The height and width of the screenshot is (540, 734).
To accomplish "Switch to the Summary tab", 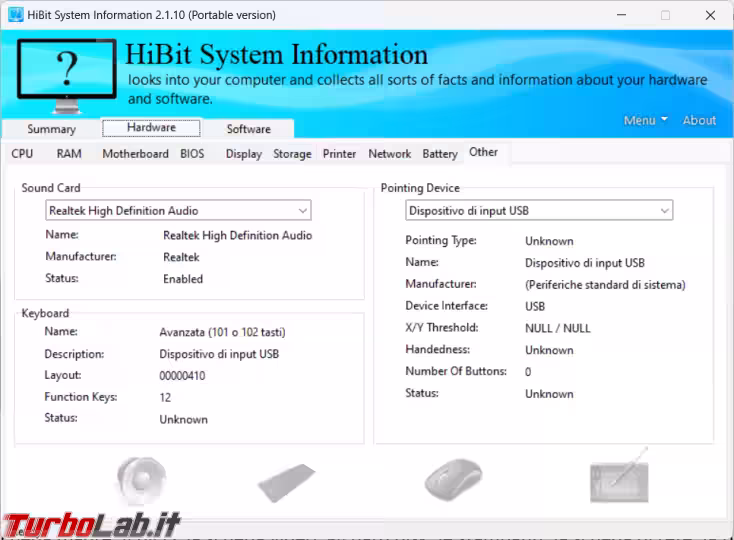I will tap(51, 129).
